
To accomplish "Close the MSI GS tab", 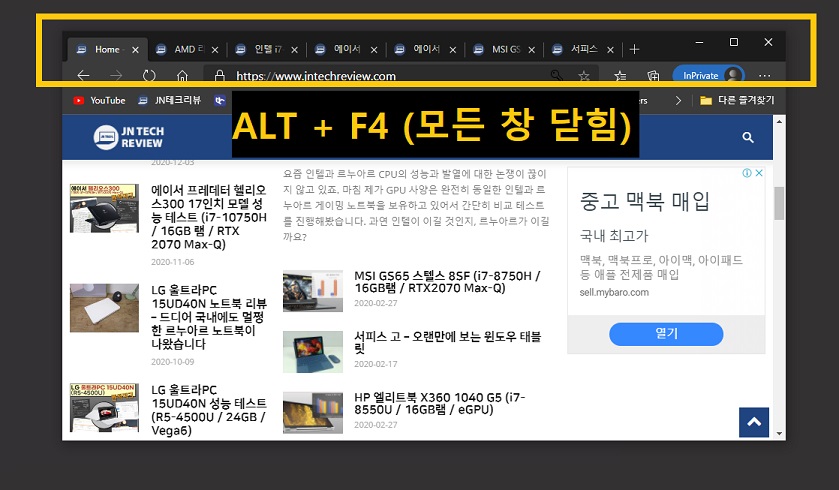I will (x=531, y=50).
